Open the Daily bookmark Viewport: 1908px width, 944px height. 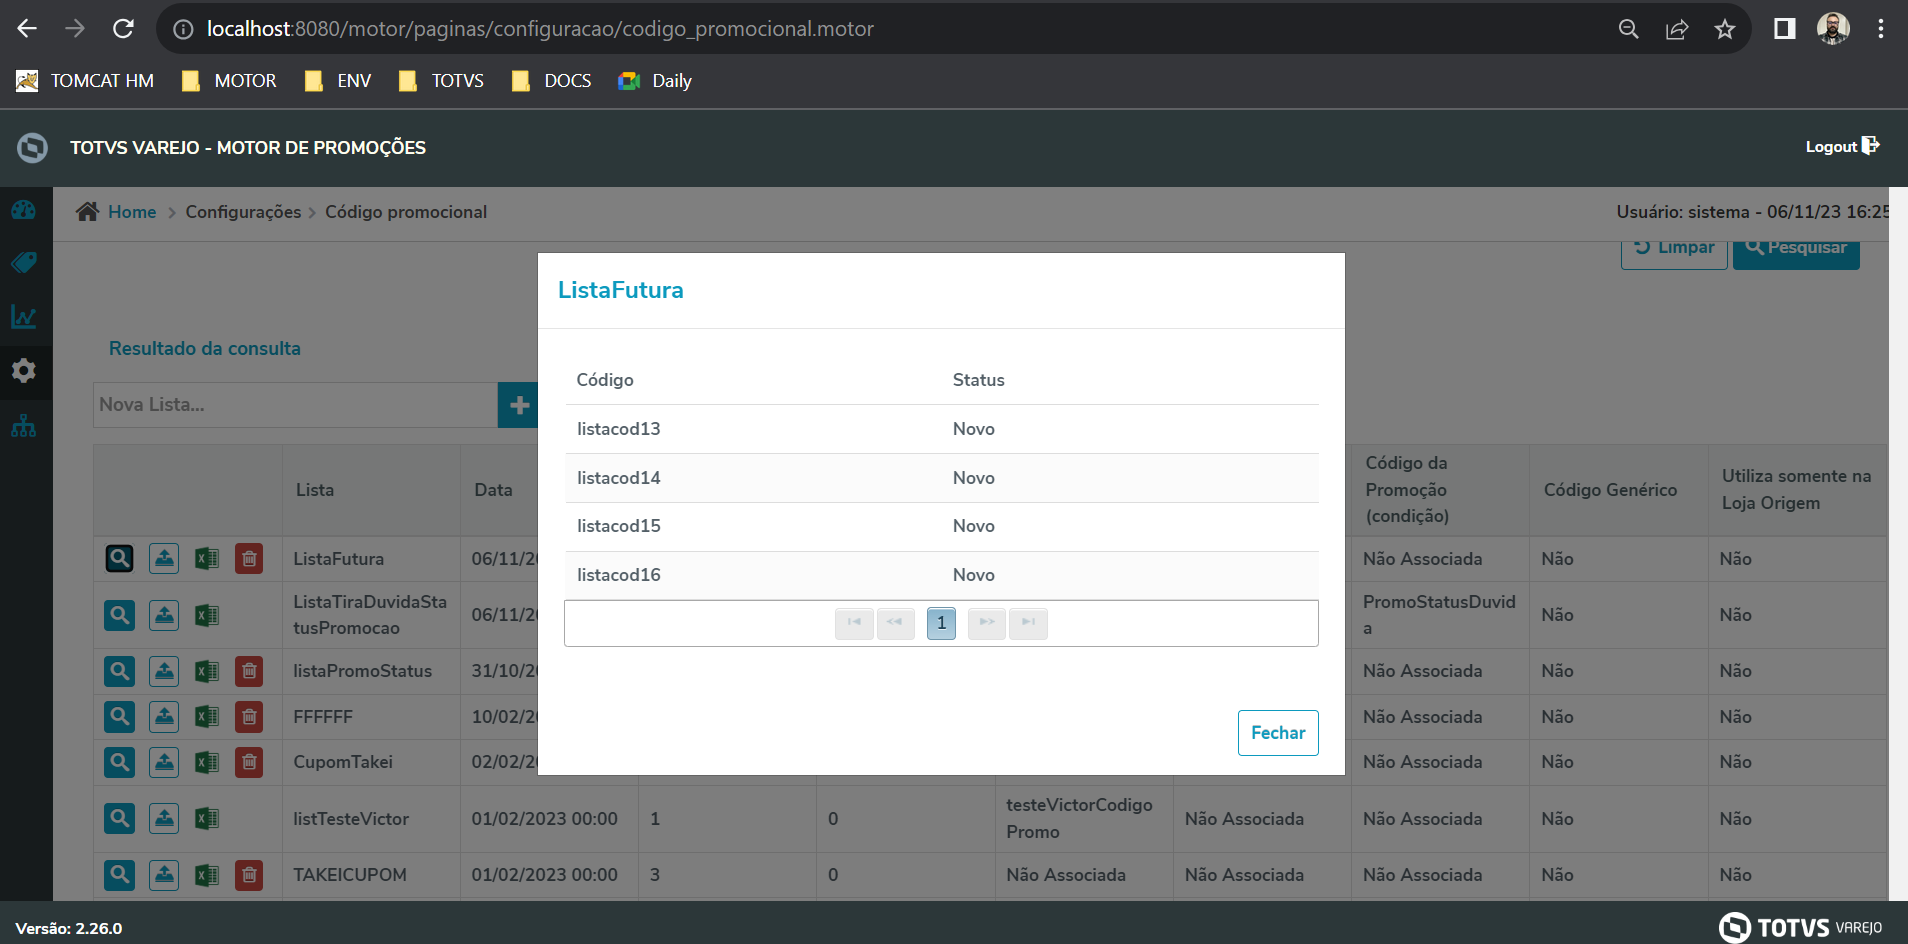point(656,81)
